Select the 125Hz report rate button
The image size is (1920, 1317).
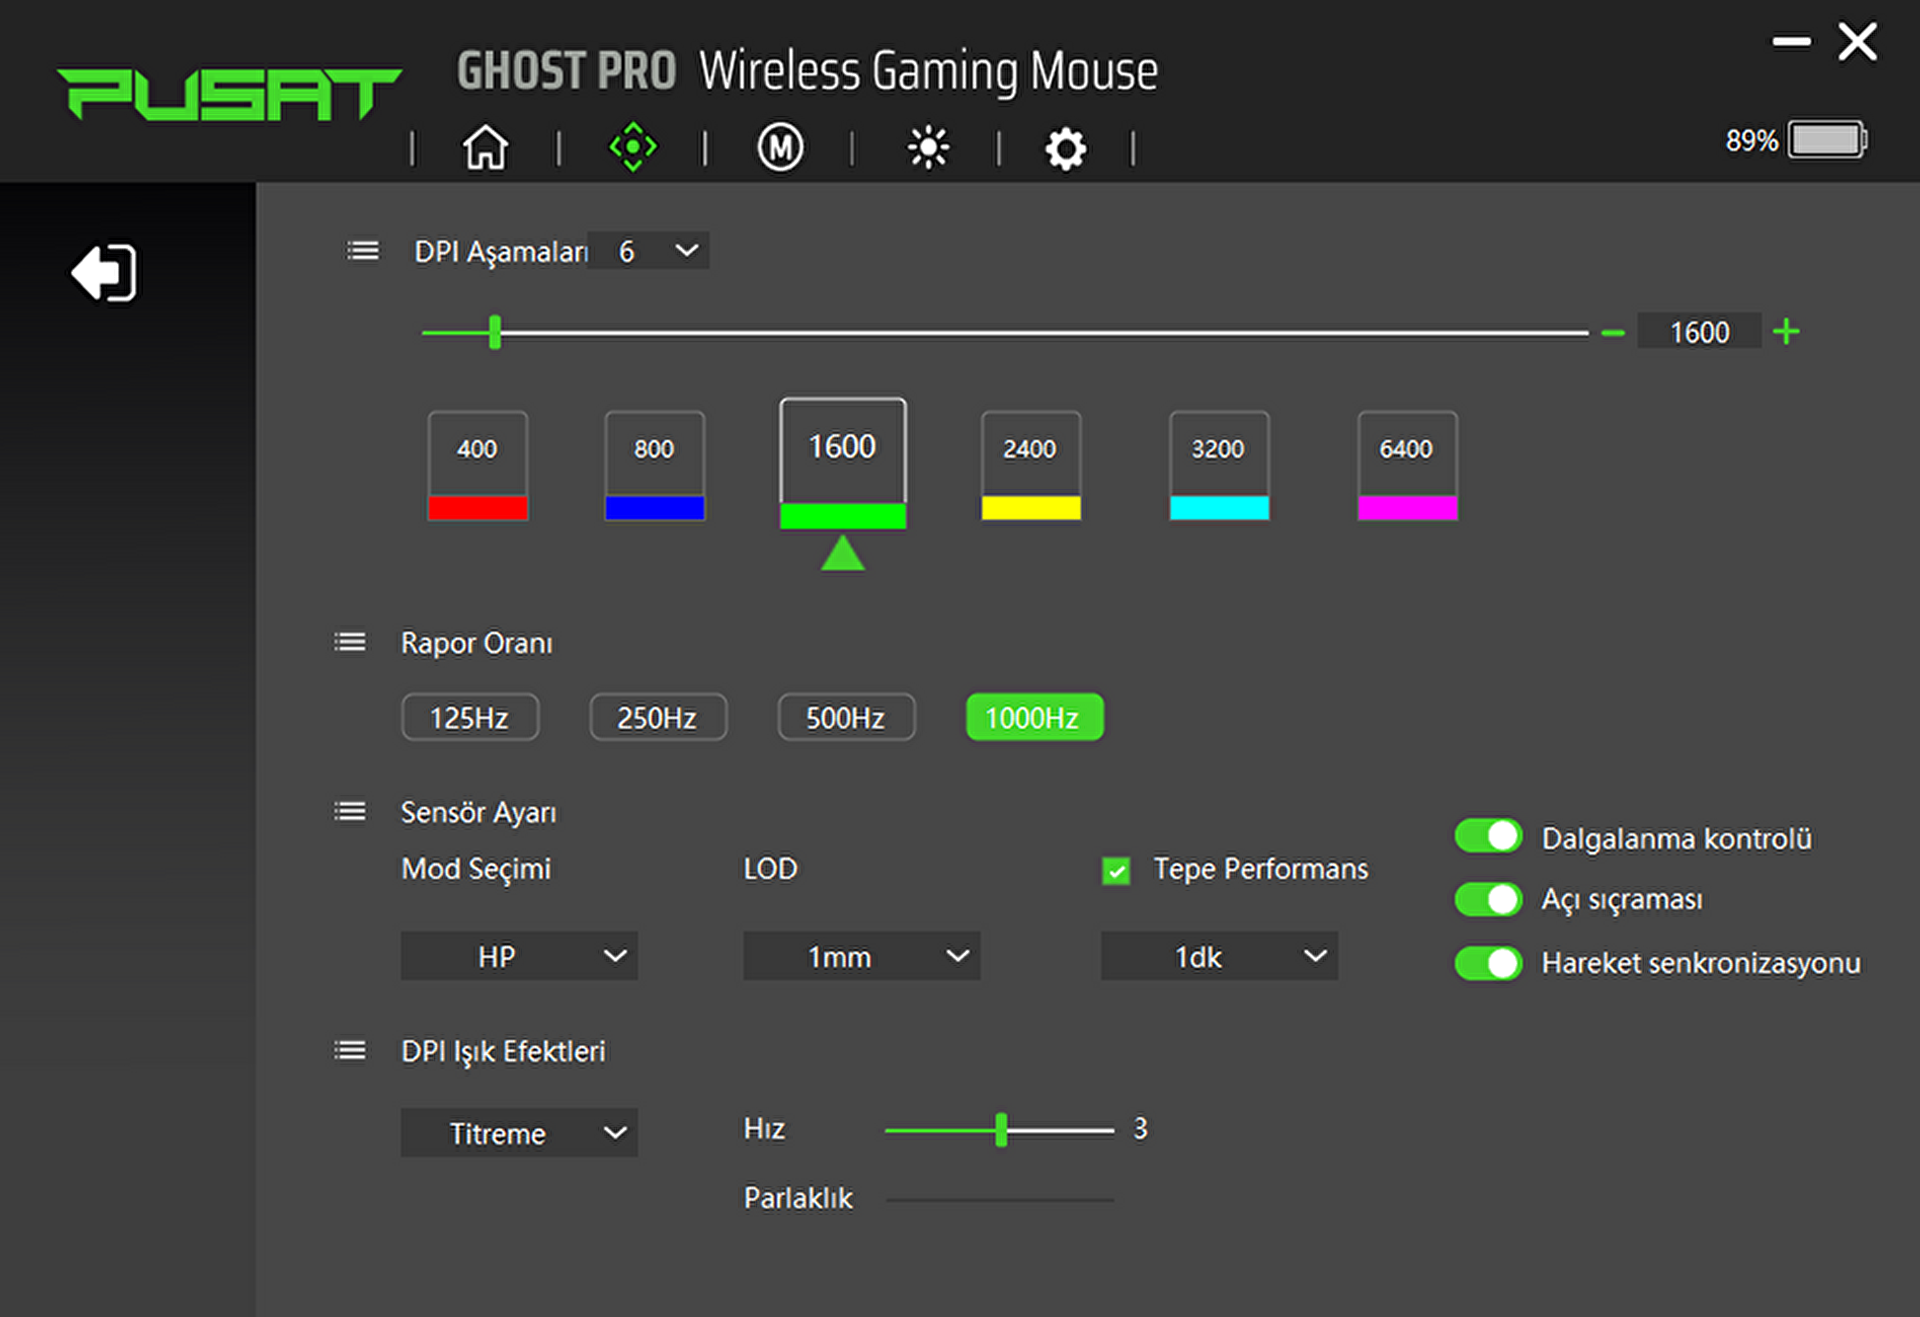point(470,717)
